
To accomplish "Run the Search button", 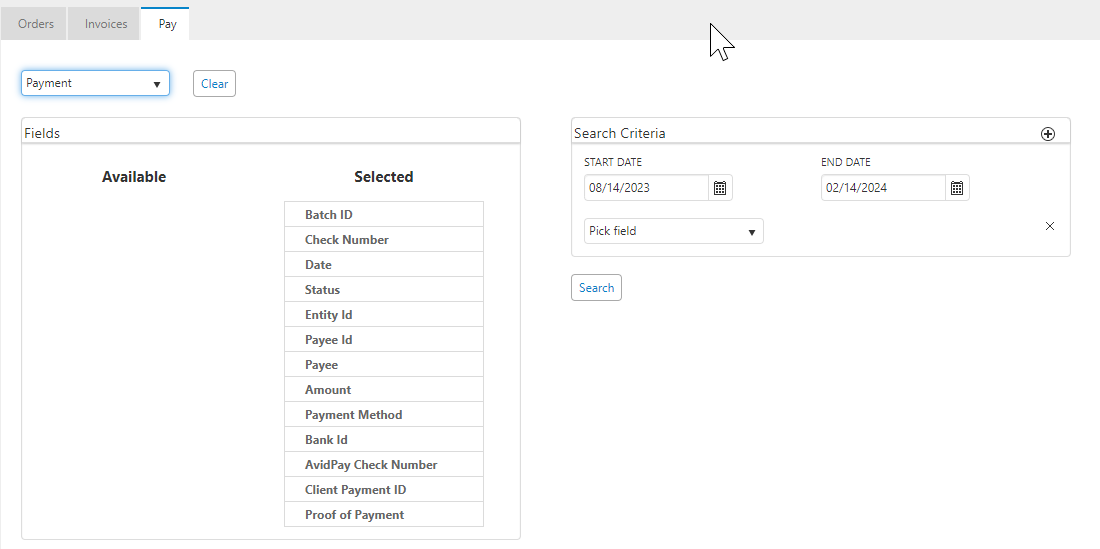I will click(x=596, y=288).
